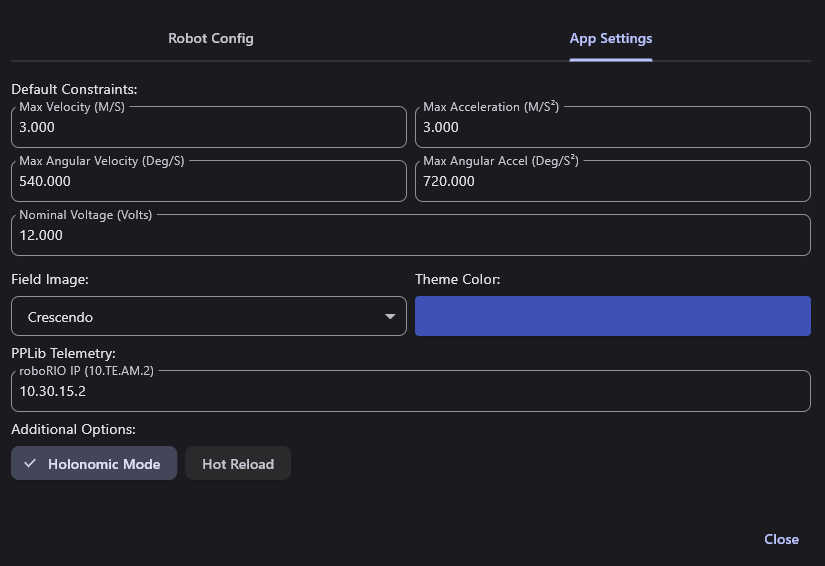Open the blue Theme Color picker
This screenshot has width=825, height=566.
pyautogui.click(x=612, y=316)
